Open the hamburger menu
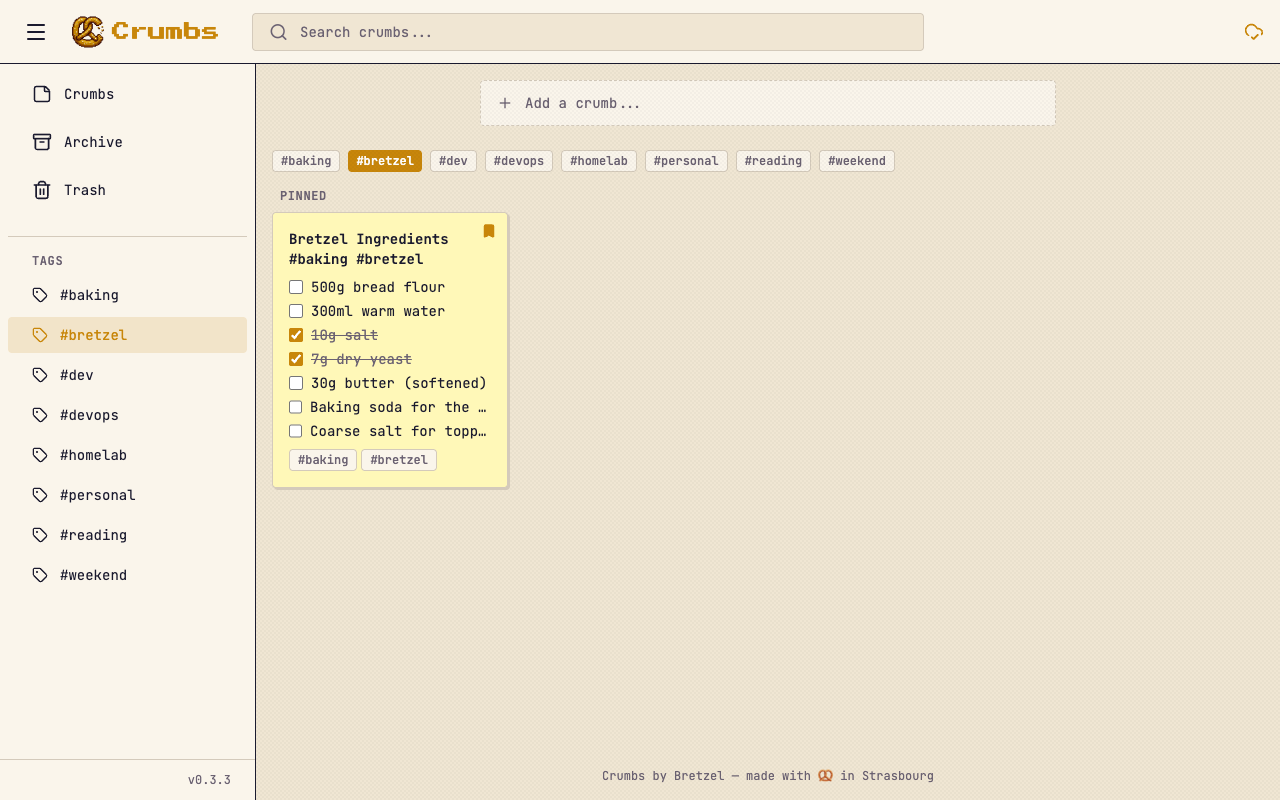 pyautogui.click(x=36, y=32)
